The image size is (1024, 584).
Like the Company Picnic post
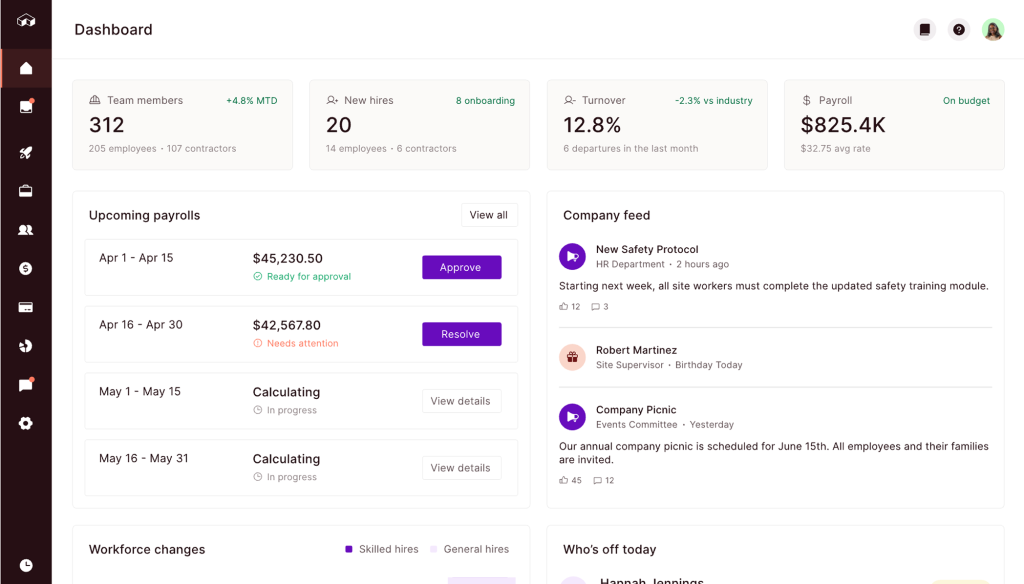tap(564, 481)
